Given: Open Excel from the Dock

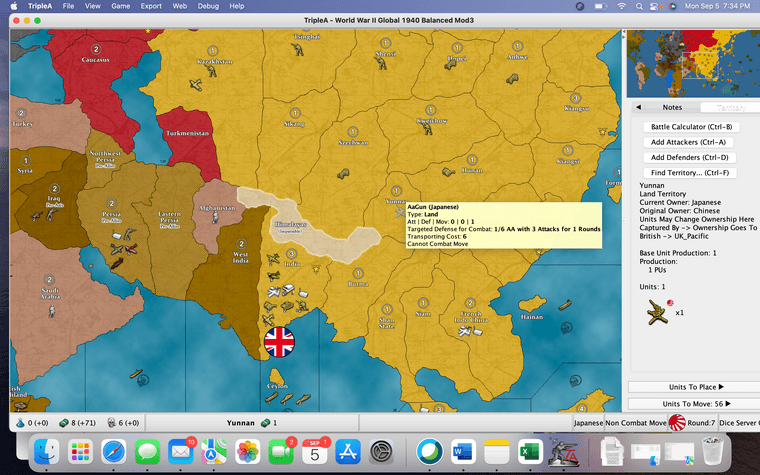Looking at the screenshot, I should point(530,452).
